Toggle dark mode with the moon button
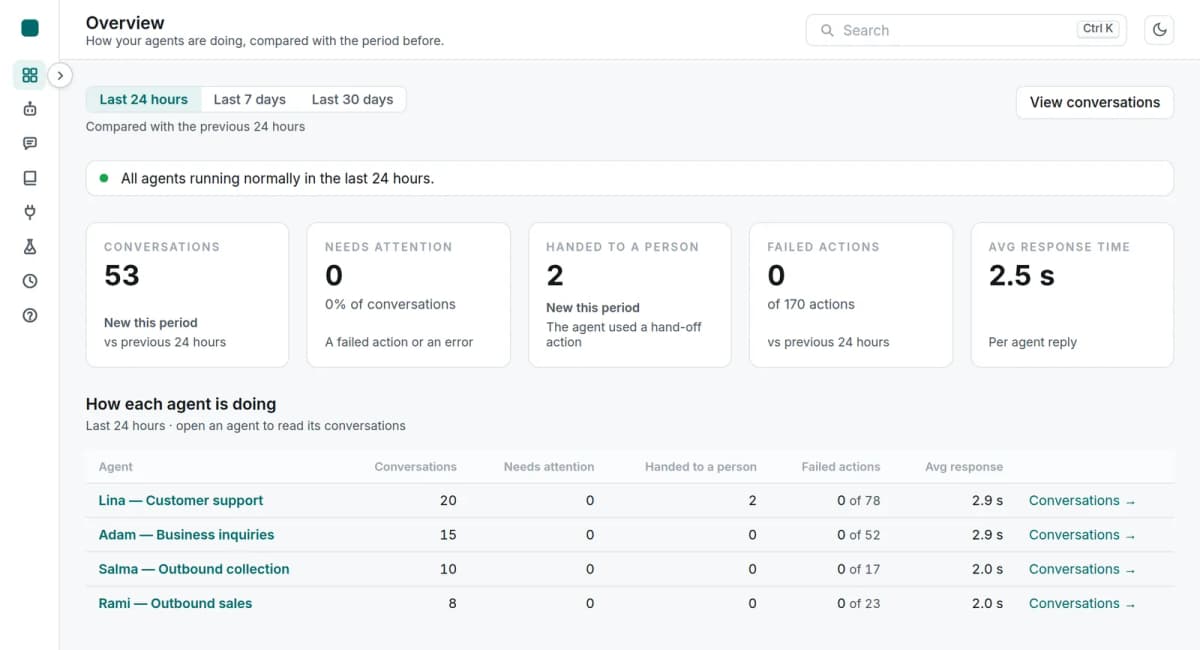 [1159, 30]
